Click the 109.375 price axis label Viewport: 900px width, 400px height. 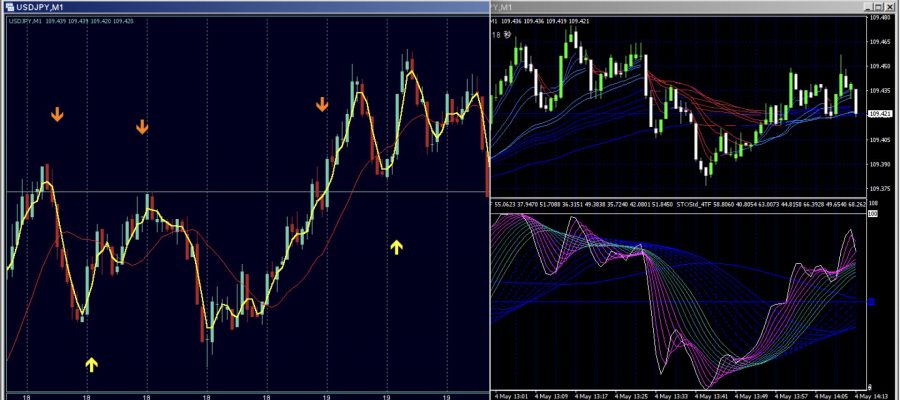[x=880, y=188]
